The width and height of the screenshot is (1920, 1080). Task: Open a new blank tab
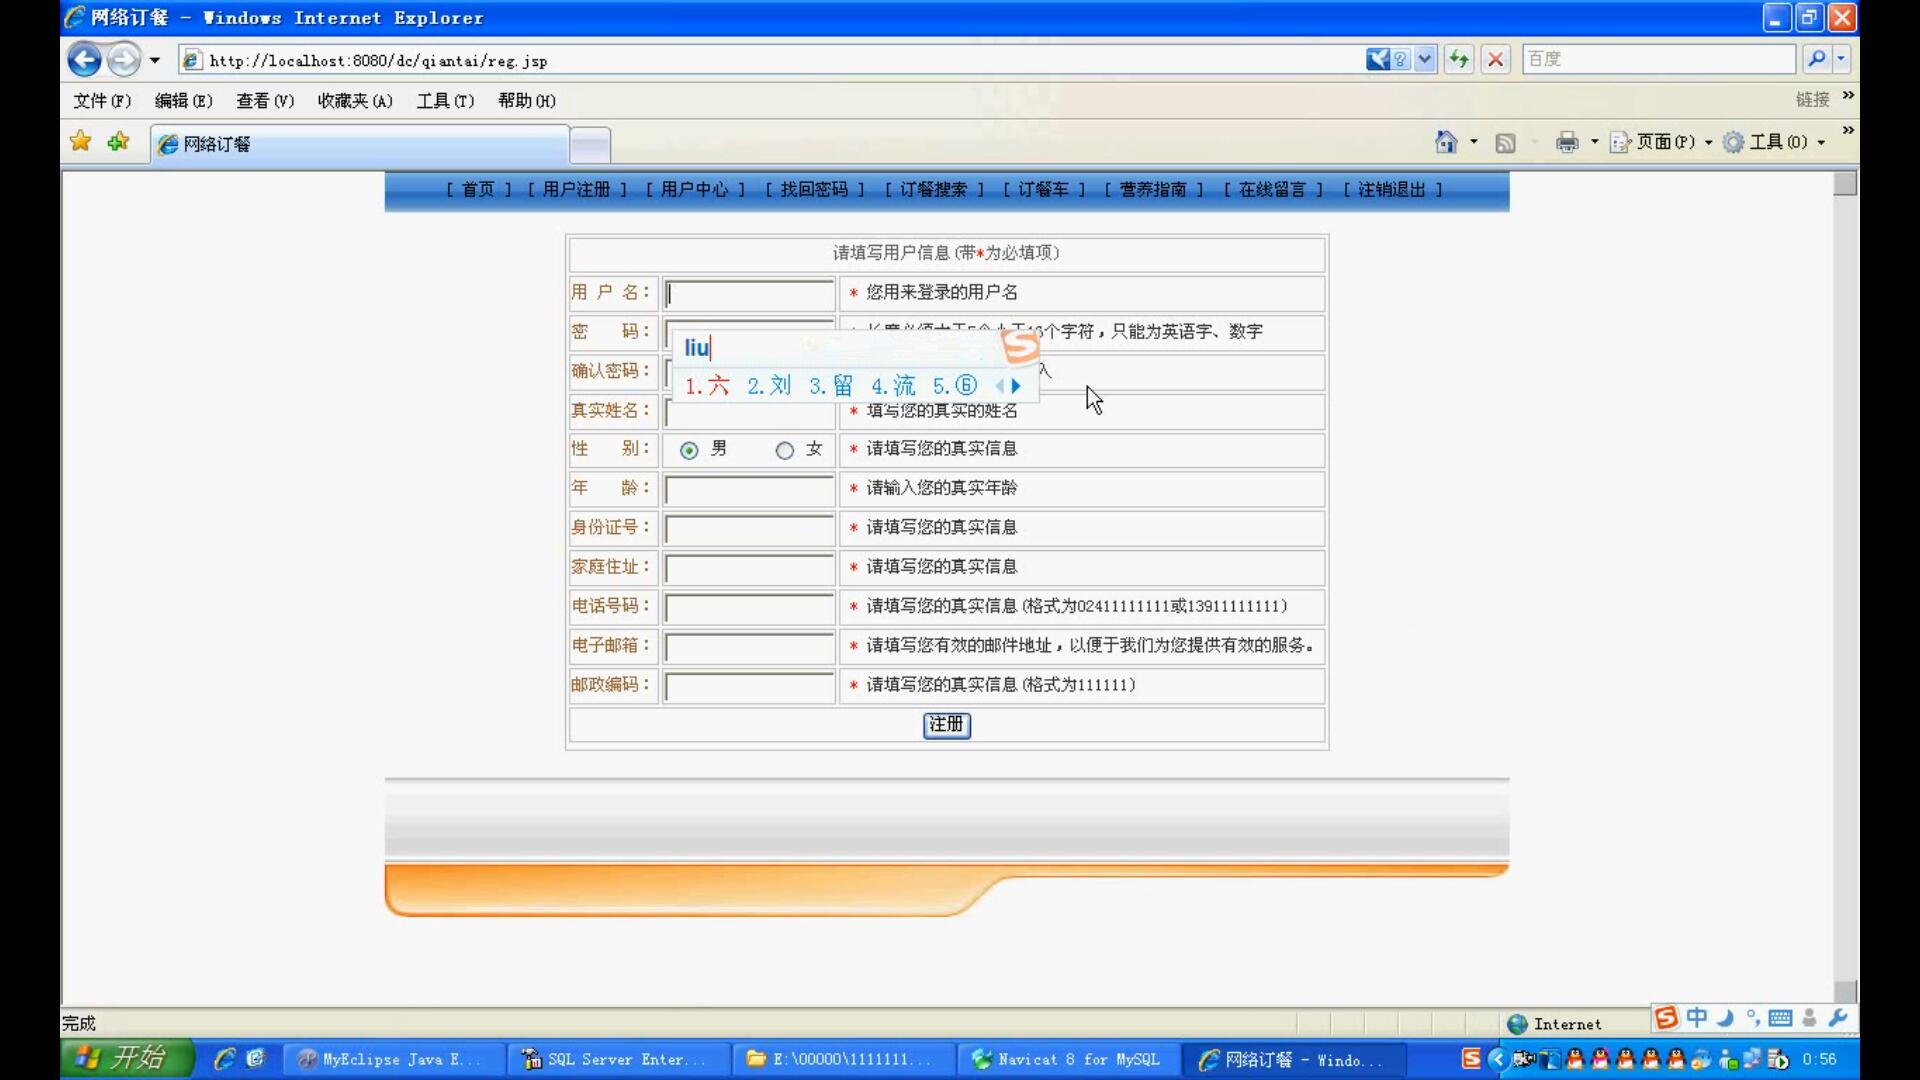pyautogui.click(x=590, y=146)
